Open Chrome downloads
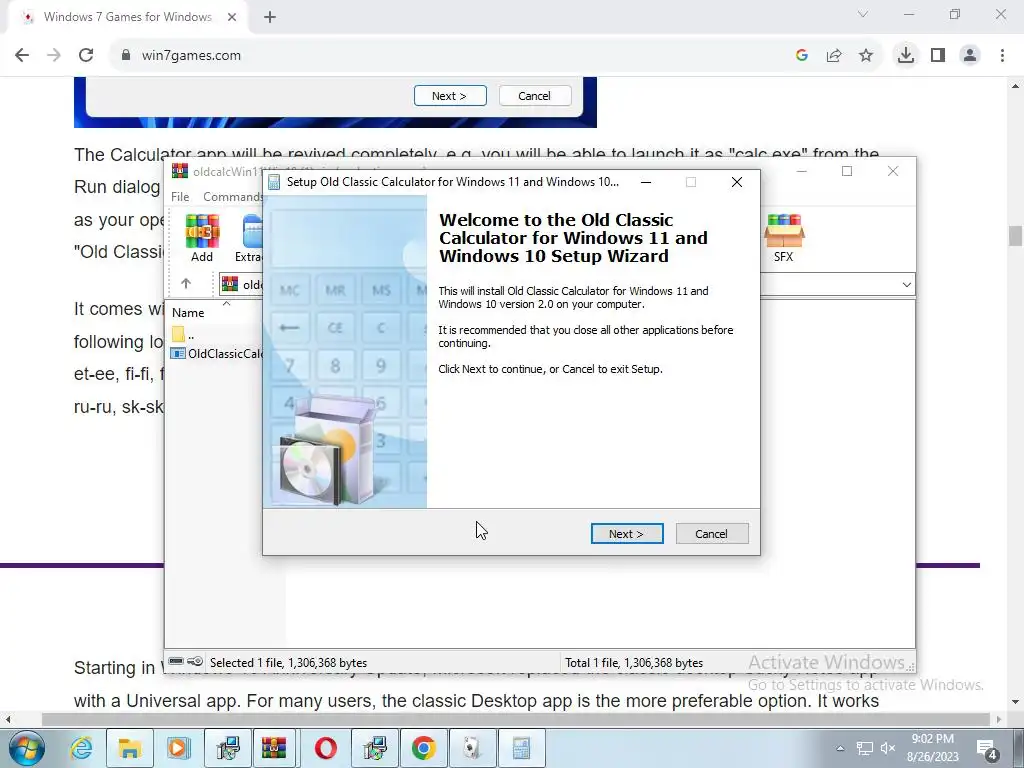The height and width of the screenshot is (768, 1024). pos(906,55)
